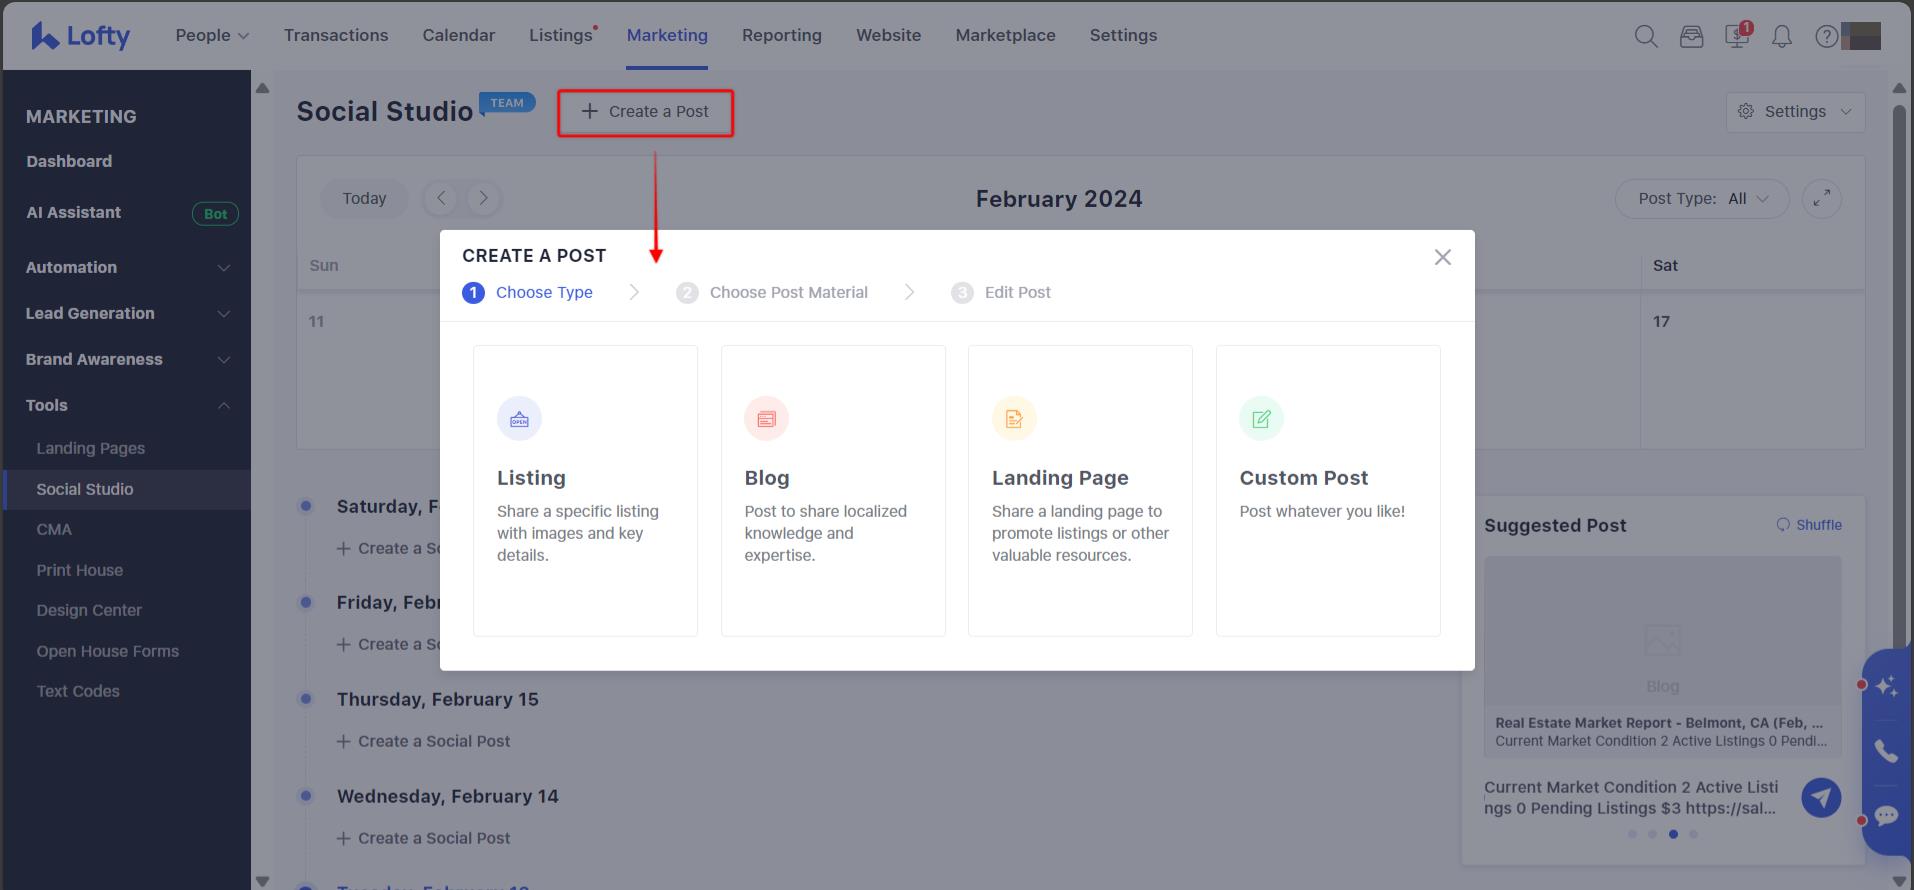Select the third suggested post carousel dot
This screenshot has width=1914, height=890.
click(x=1673, y=834)
